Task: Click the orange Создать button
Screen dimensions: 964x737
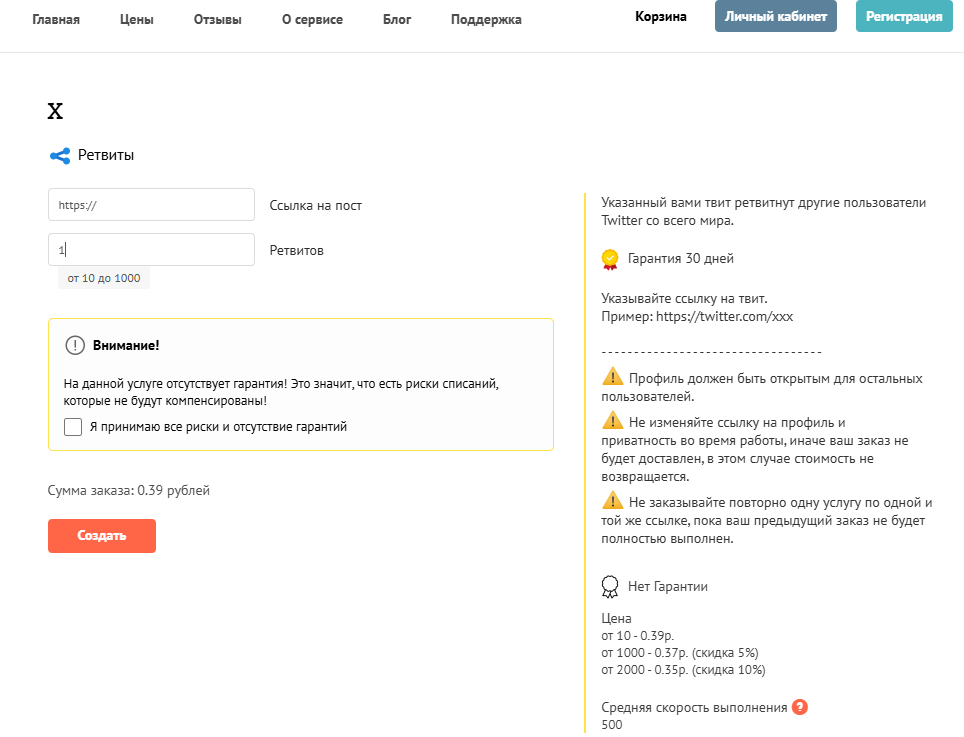Action: [102, 536]
